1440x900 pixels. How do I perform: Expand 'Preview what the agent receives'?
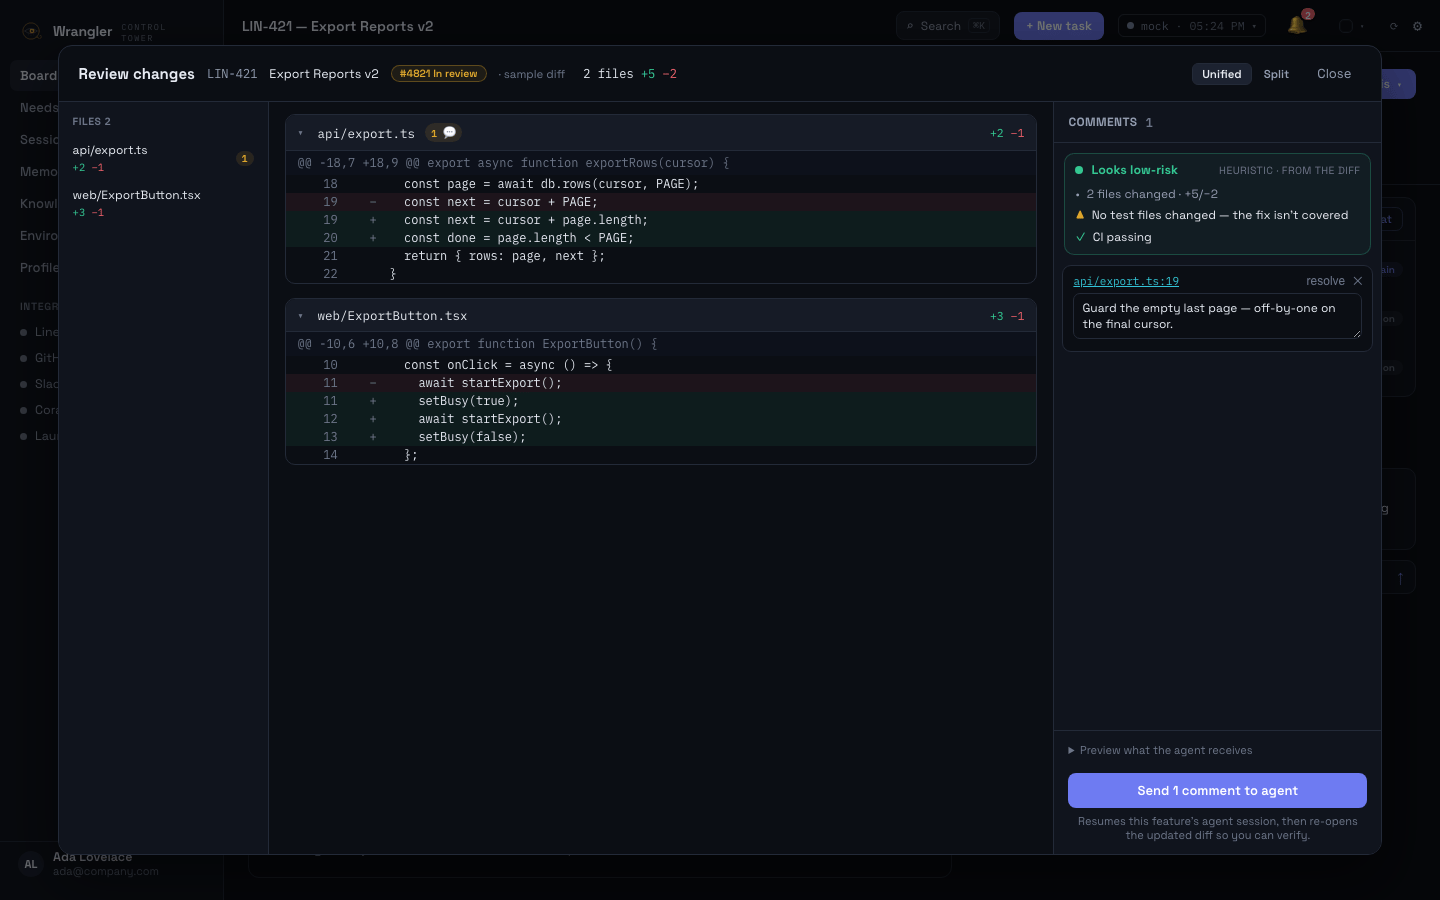tap(1160, 750)
